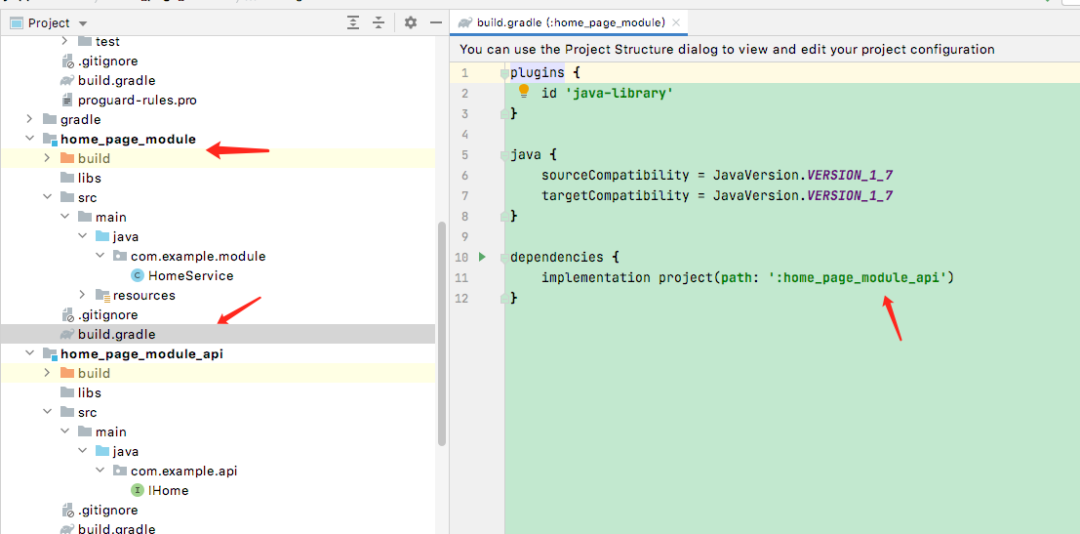Screen dimensions: 1080x534
Task: Open the Project view dropdown
Action: pyautogui.click(x=83, y=23)
